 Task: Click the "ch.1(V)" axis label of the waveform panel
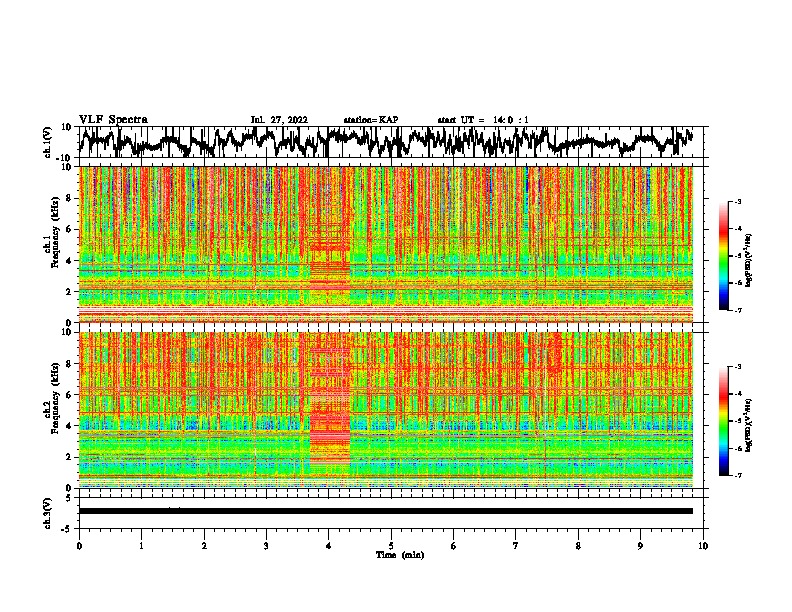[48, 142]
